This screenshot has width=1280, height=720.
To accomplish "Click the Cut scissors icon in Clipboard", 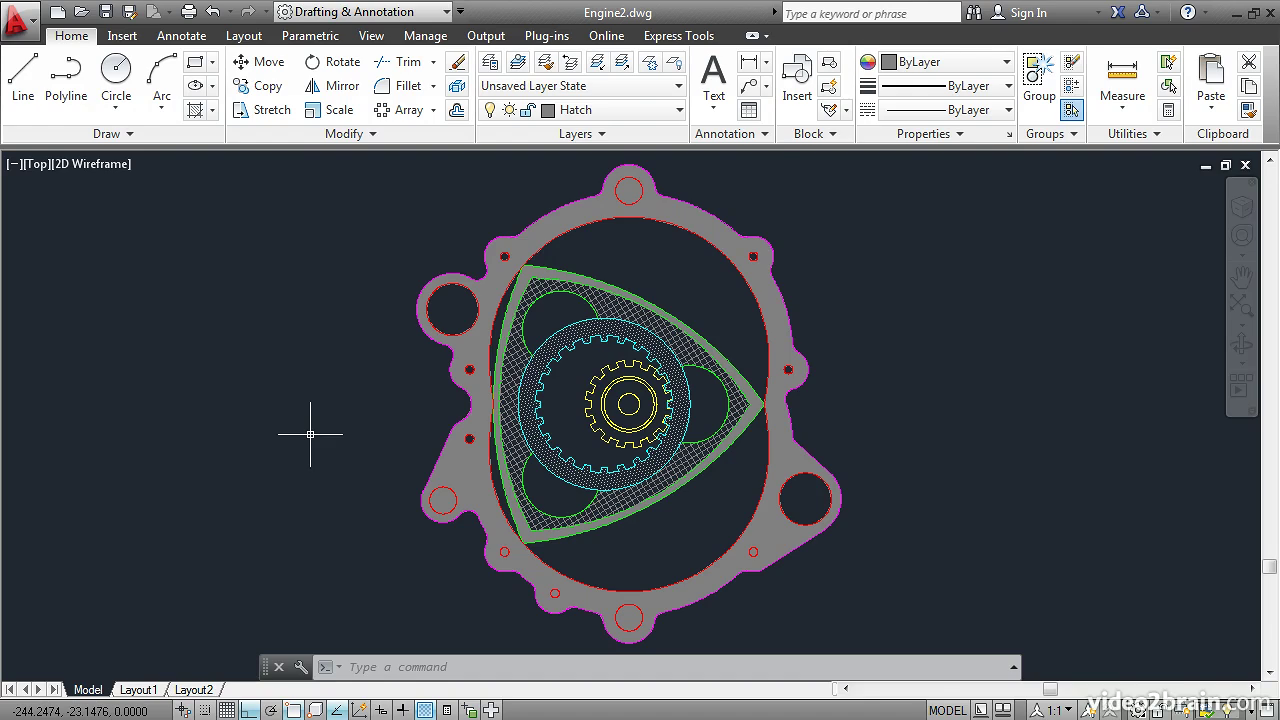I will [1249, 62].
